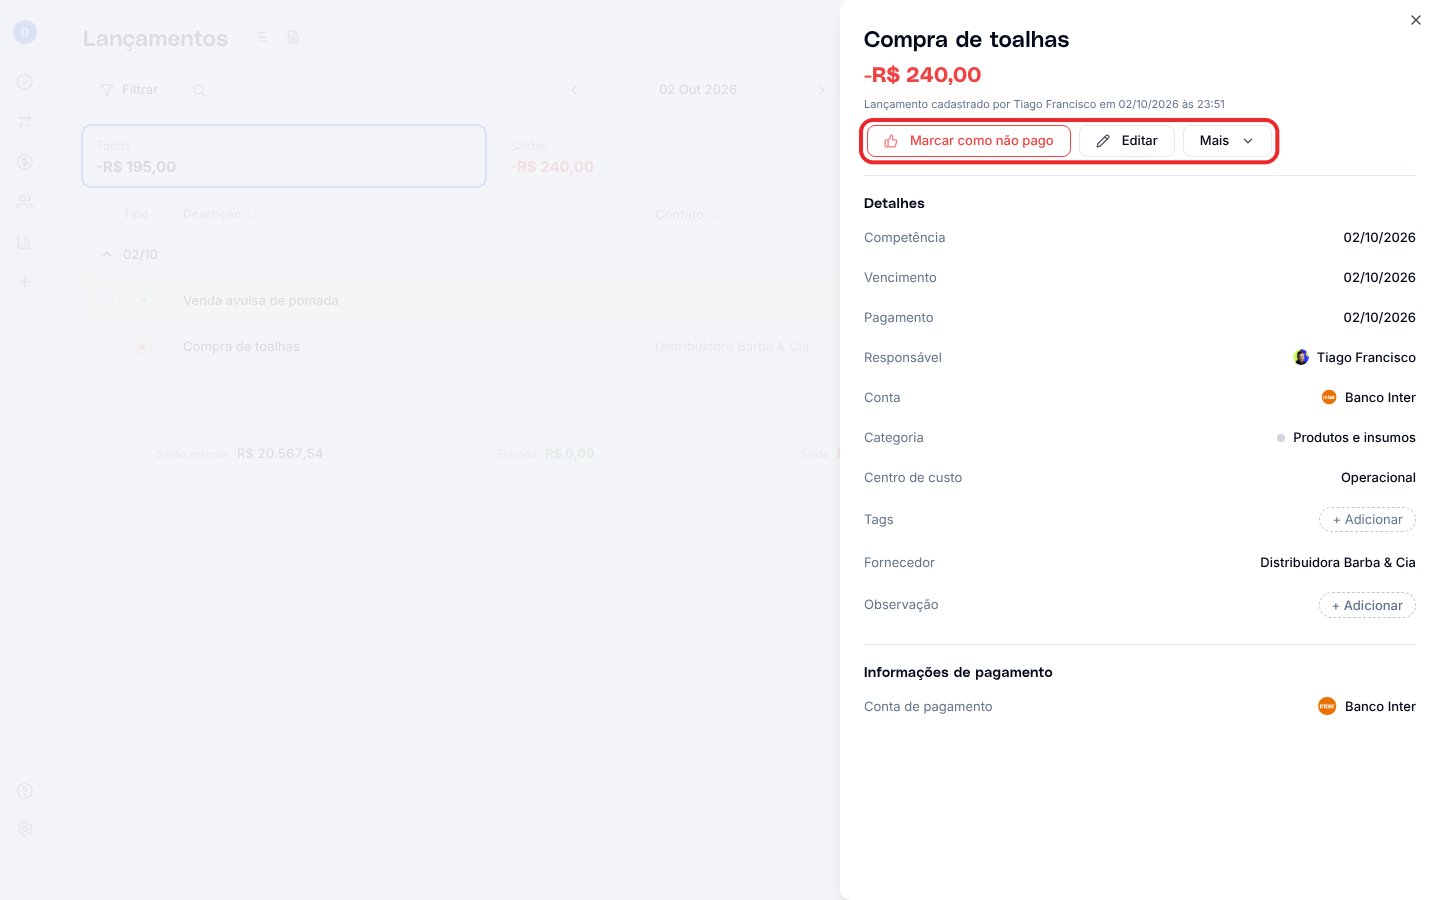Add a tag with Adicionar in Tags row

[1367, 520]
